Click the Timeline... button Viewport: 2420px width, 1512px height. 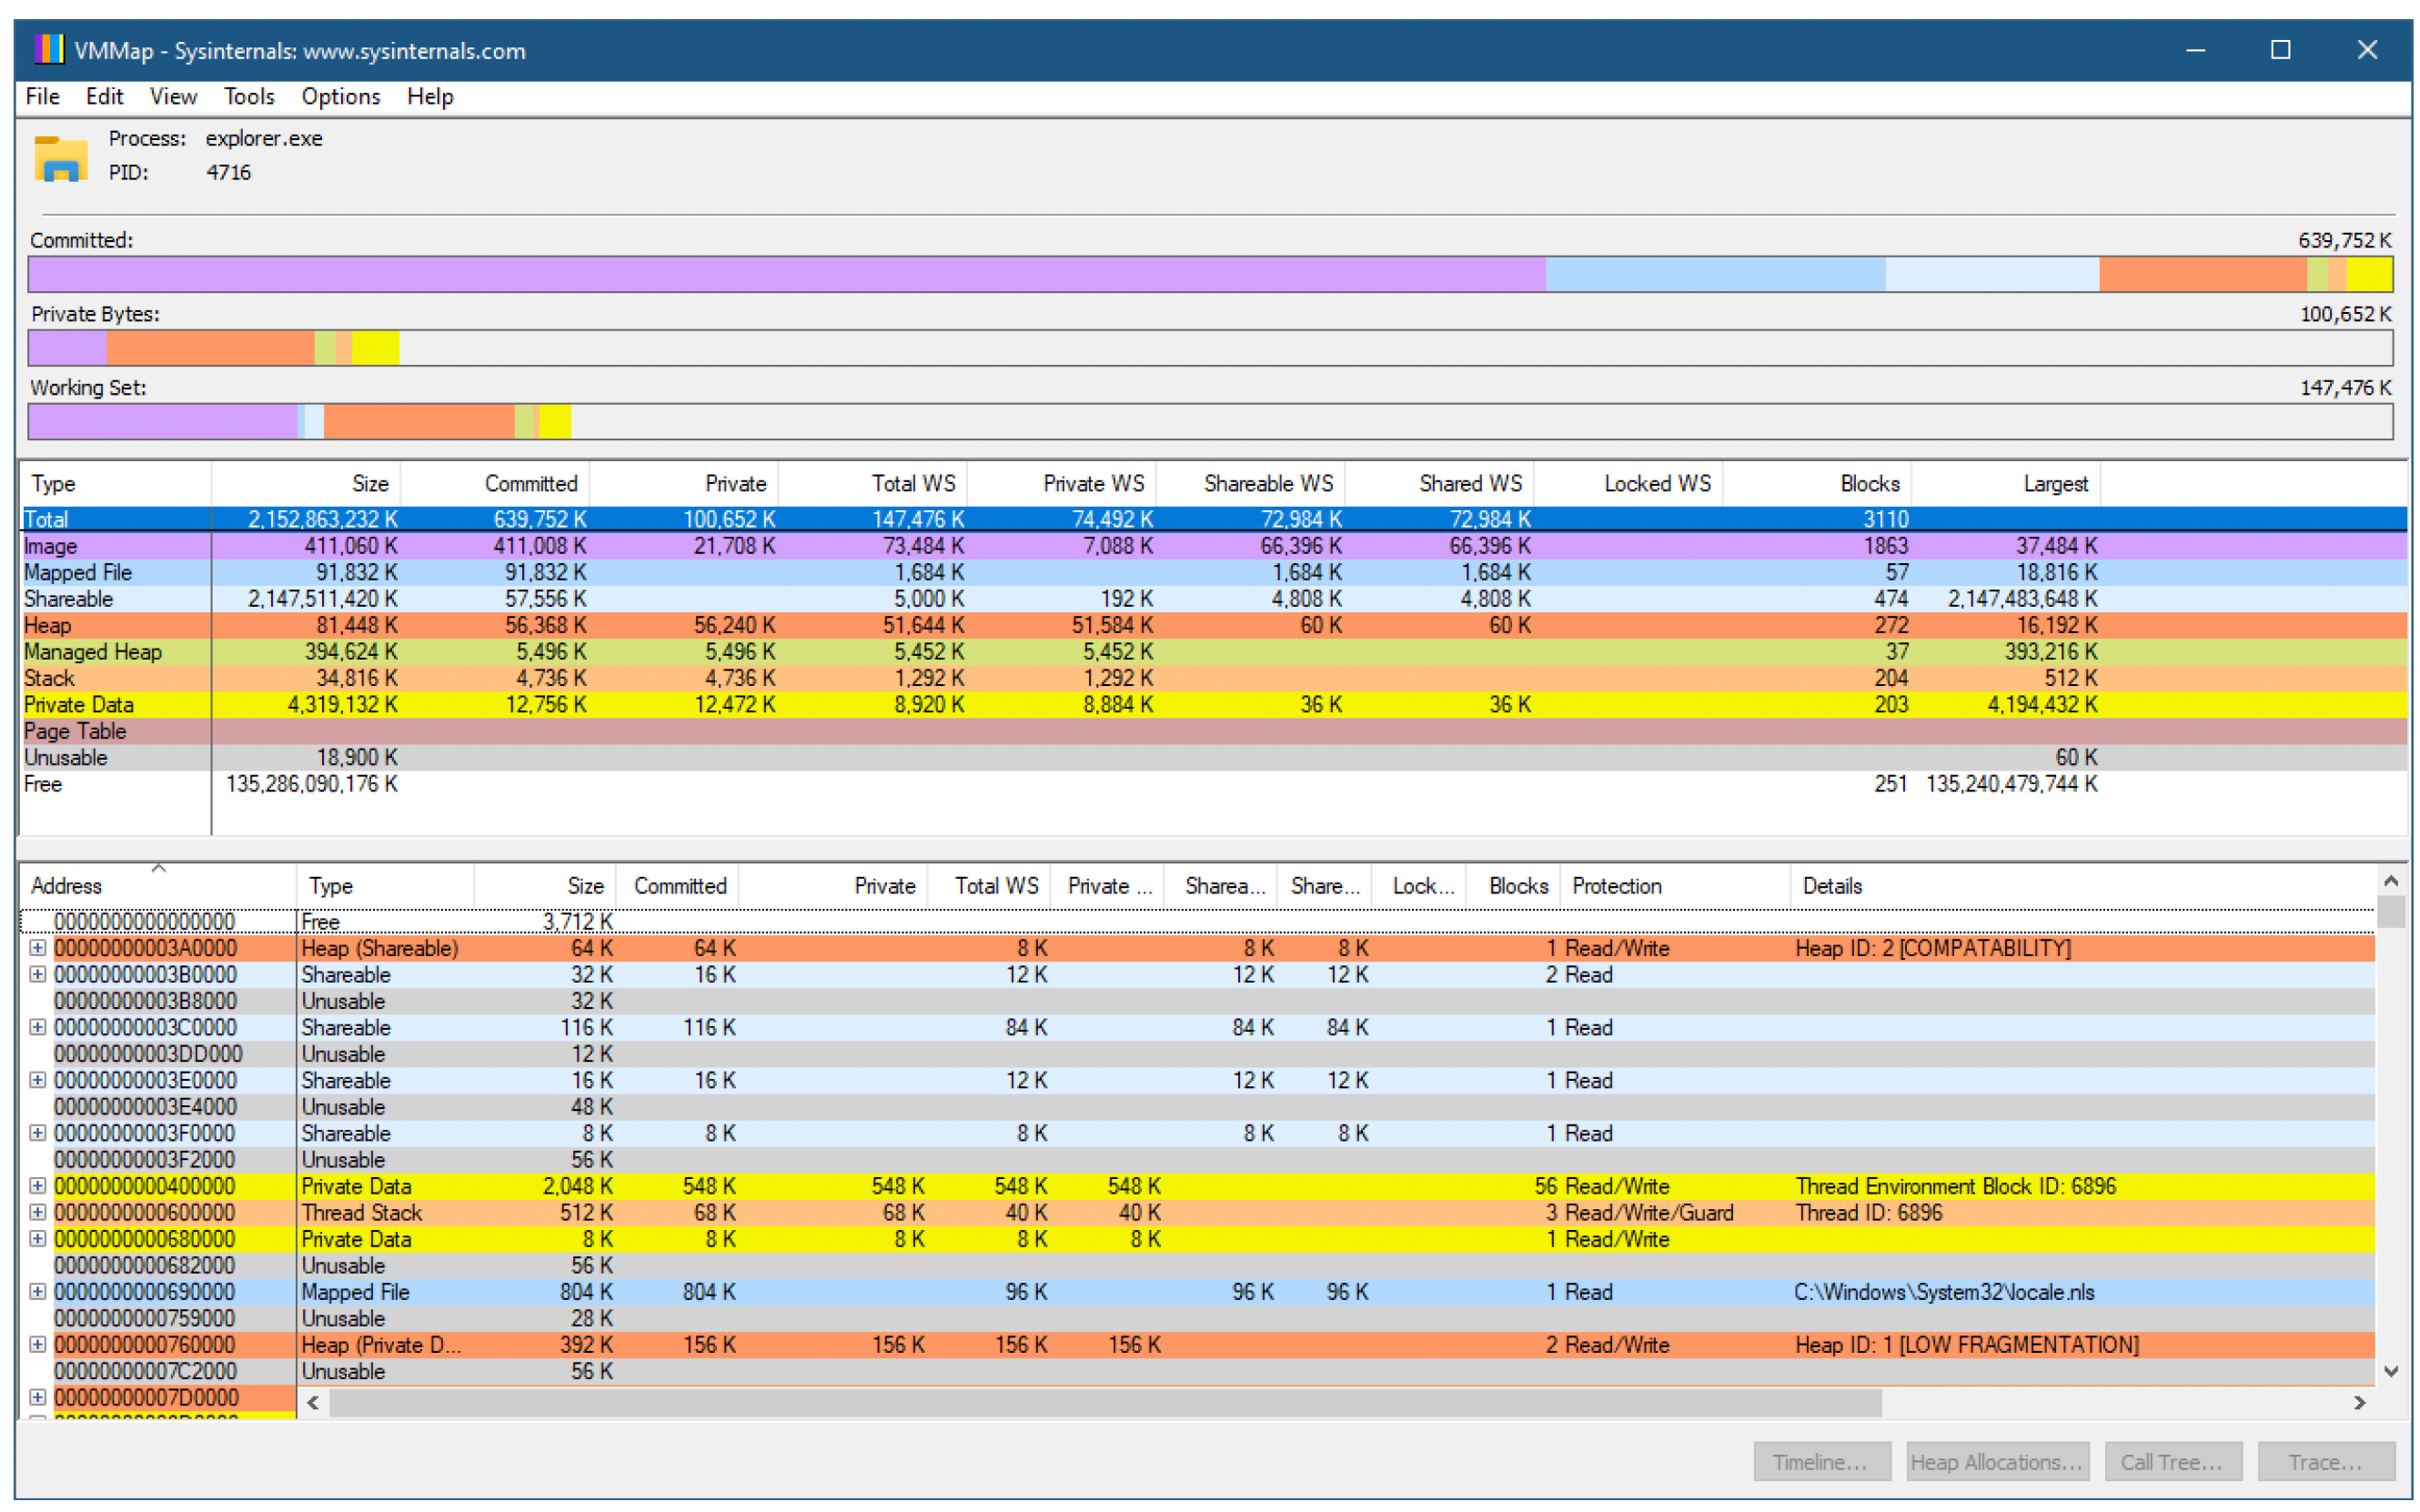(x=1821, y=1461)
